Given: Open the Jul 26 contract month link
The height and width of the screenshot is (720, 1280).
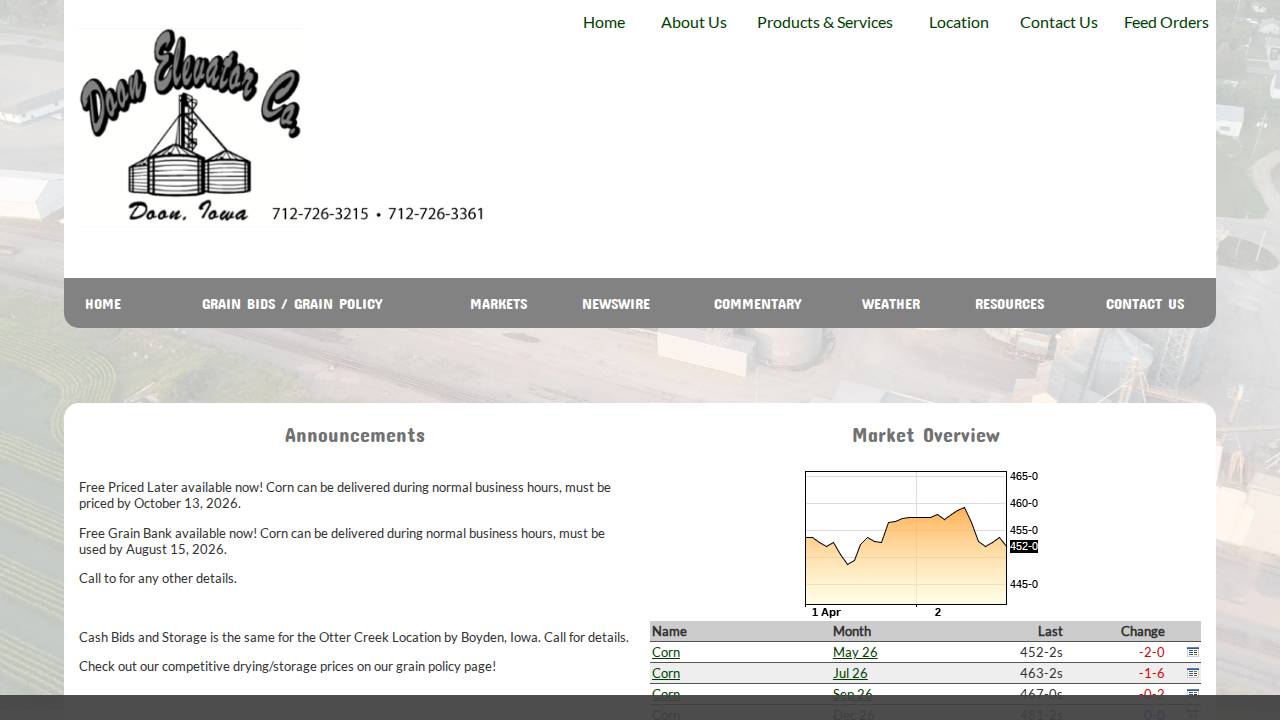Looking at the screenshot, I should pos(849,673).
